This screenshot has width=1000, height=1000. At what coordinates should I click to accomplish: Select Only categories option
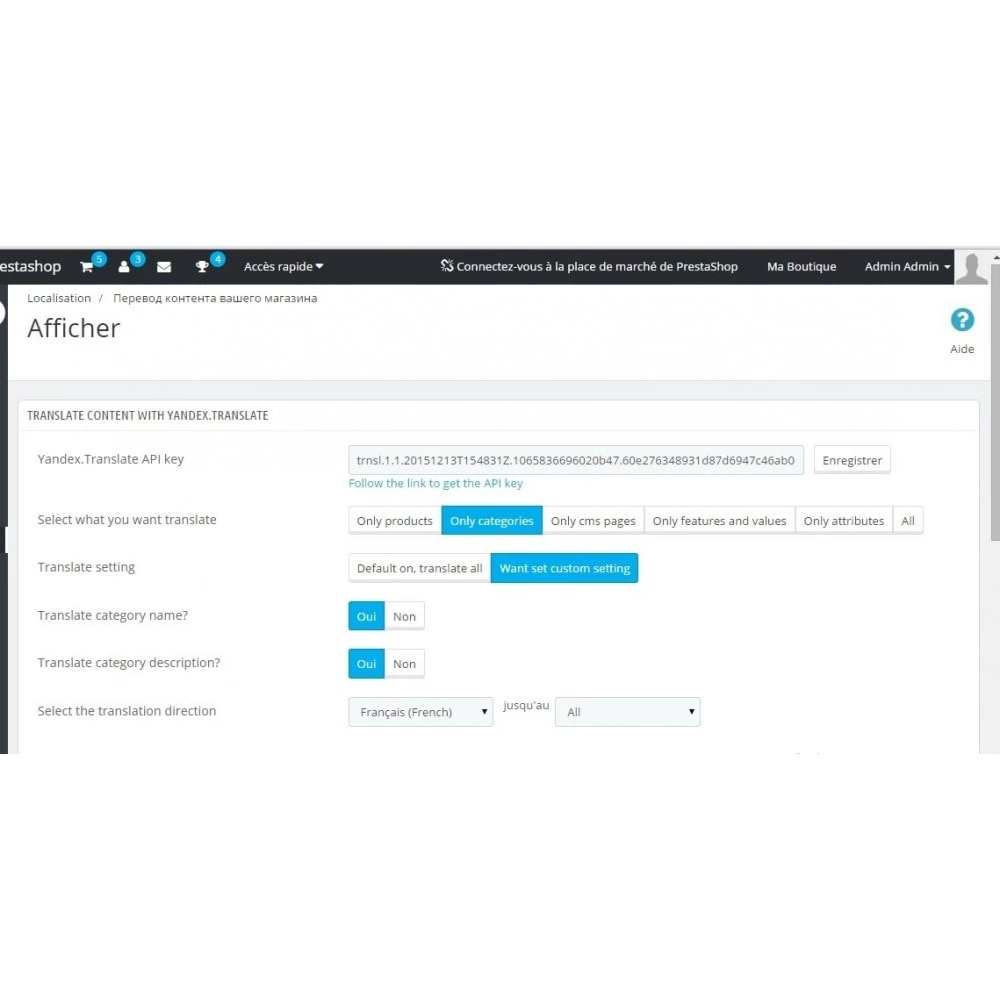492,520
